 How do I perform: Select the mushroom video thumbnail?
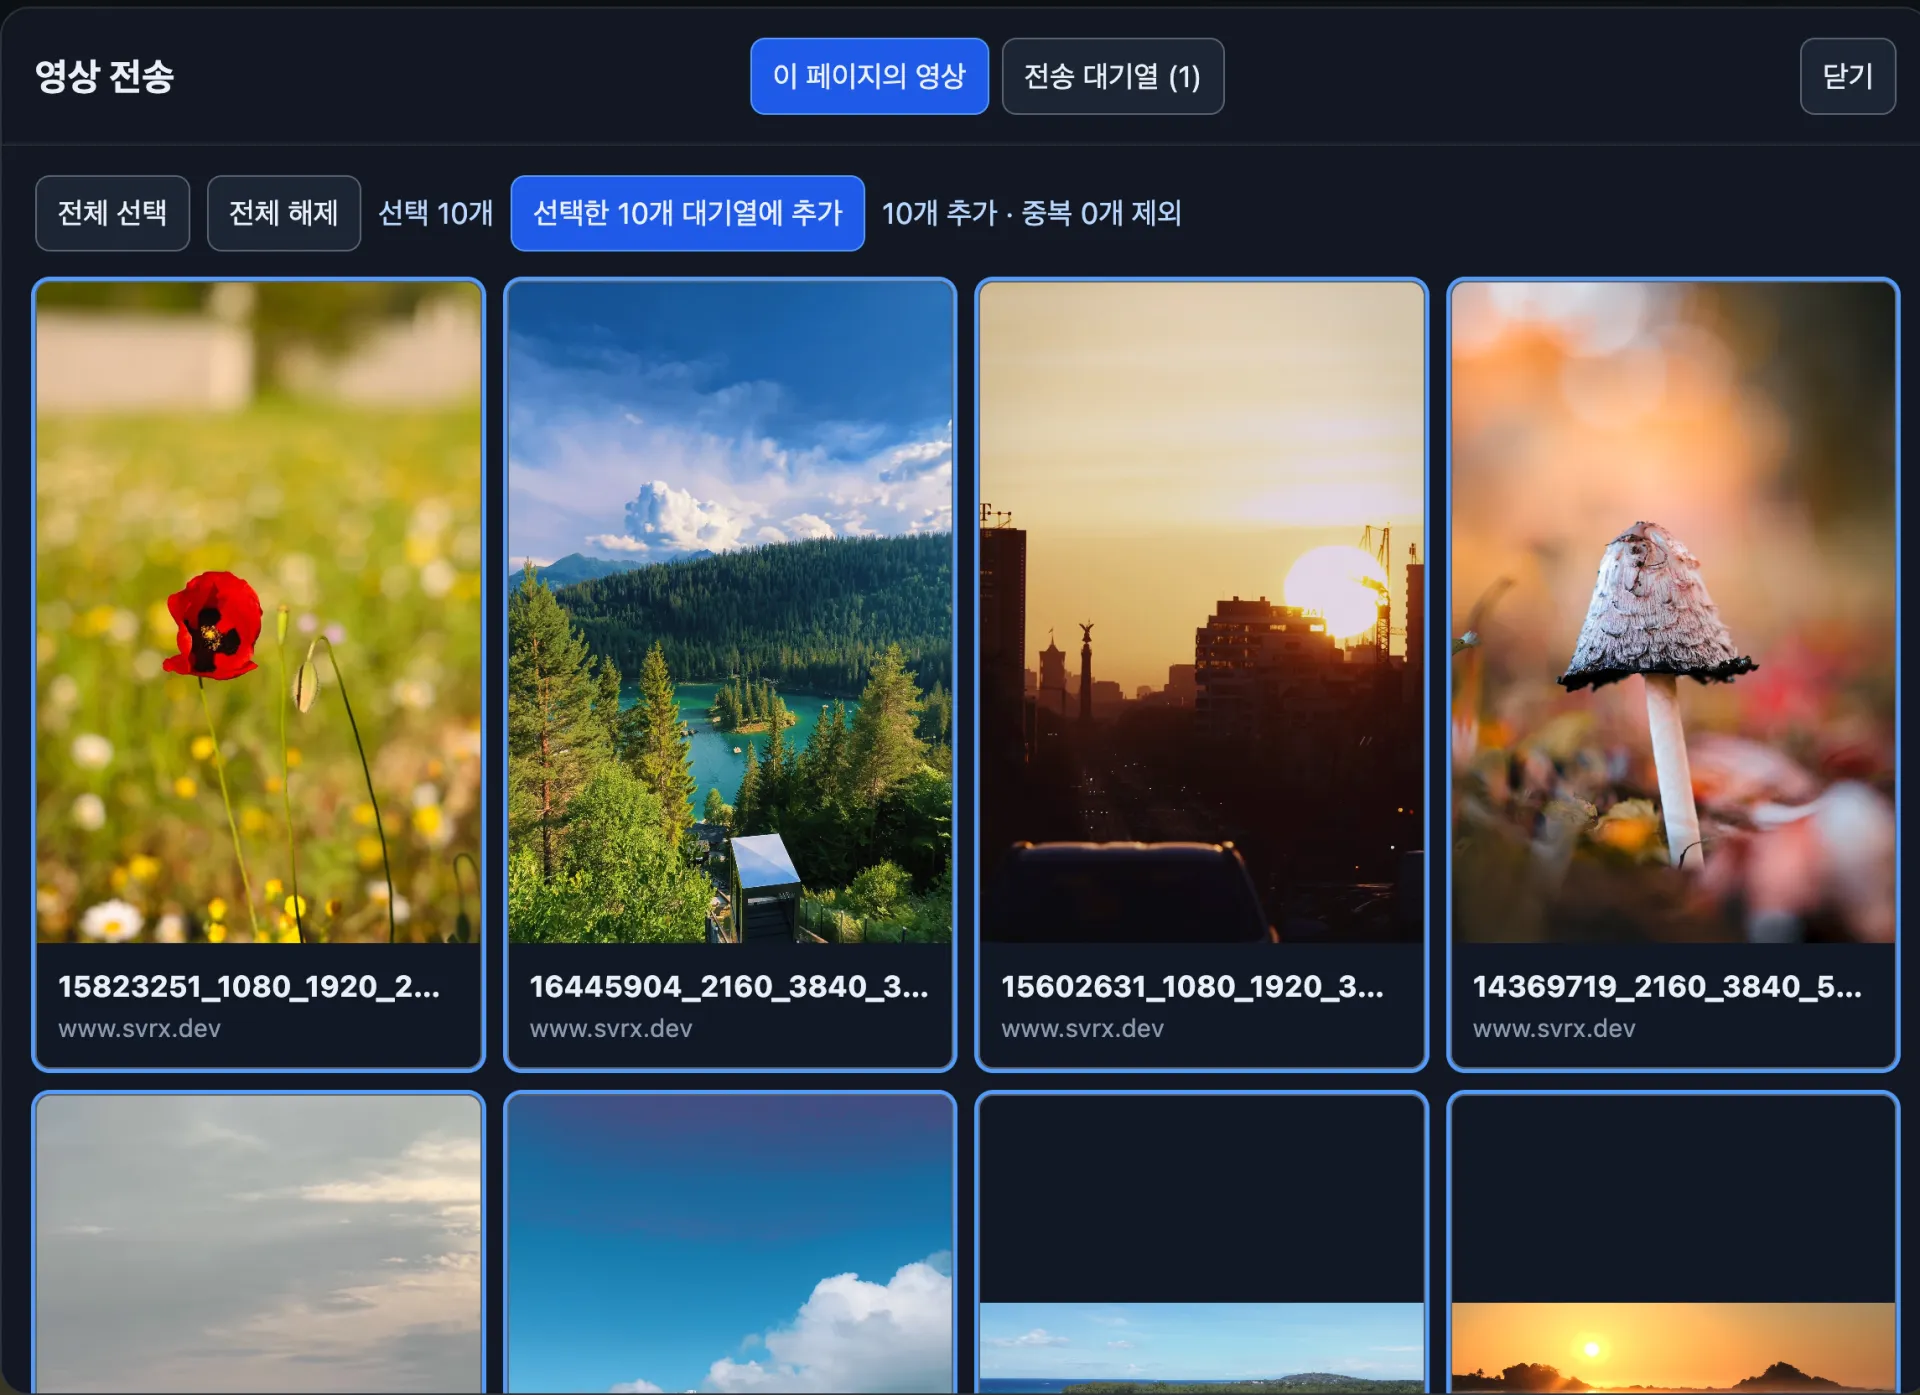pyautogui.click(x=1673, y=612)
